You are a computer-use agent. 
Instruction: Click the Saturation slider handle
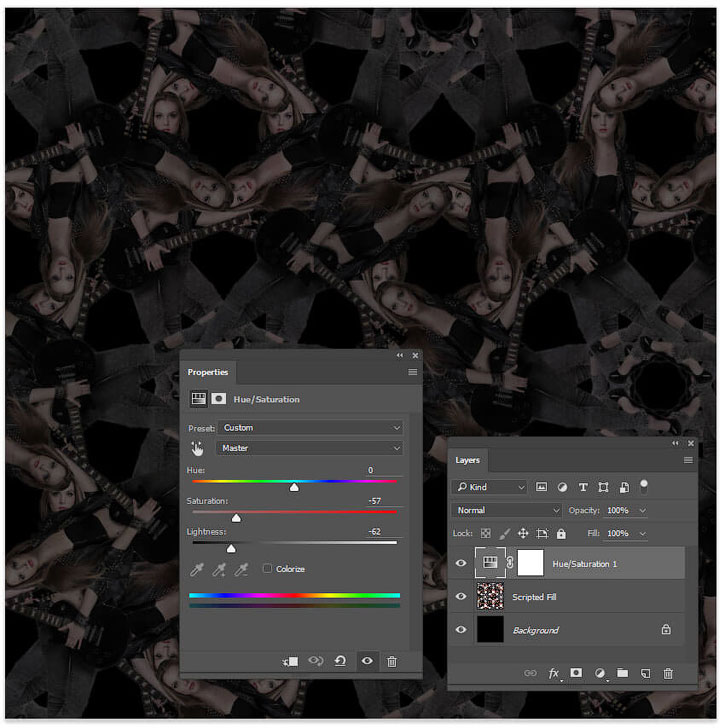point(237,520)
